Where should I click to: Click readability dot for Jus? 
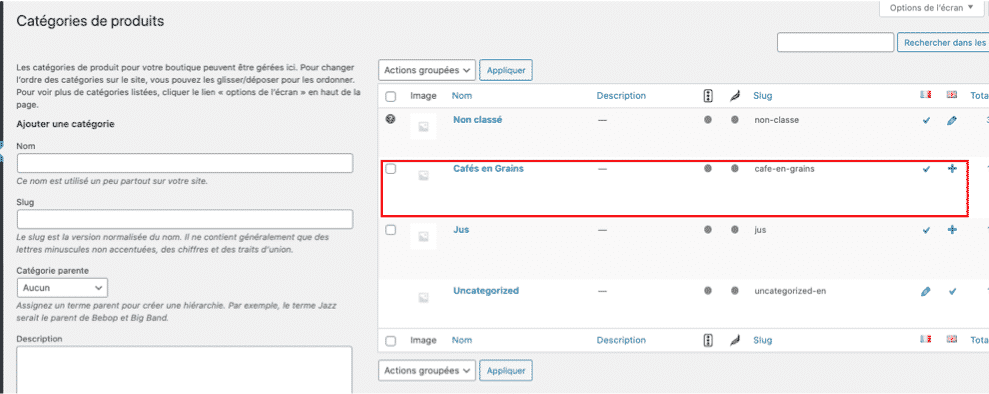tap(734, 230)
